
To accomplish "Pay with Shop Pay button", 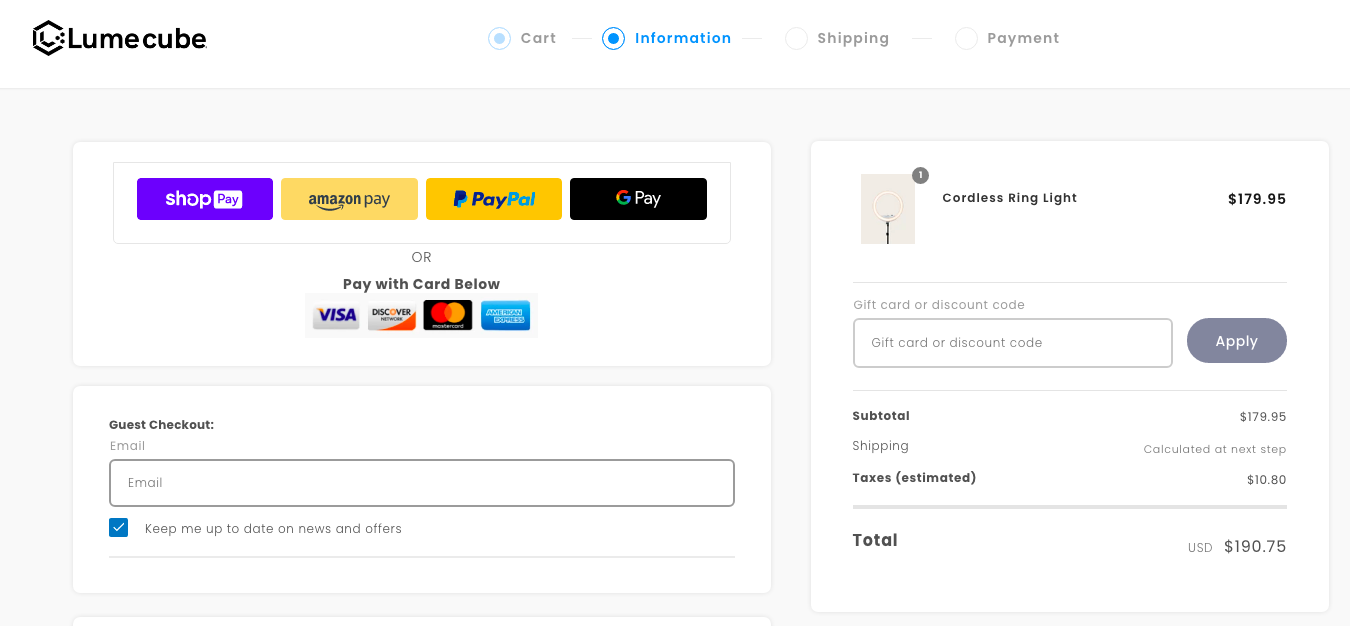I will tap(205, 199).
